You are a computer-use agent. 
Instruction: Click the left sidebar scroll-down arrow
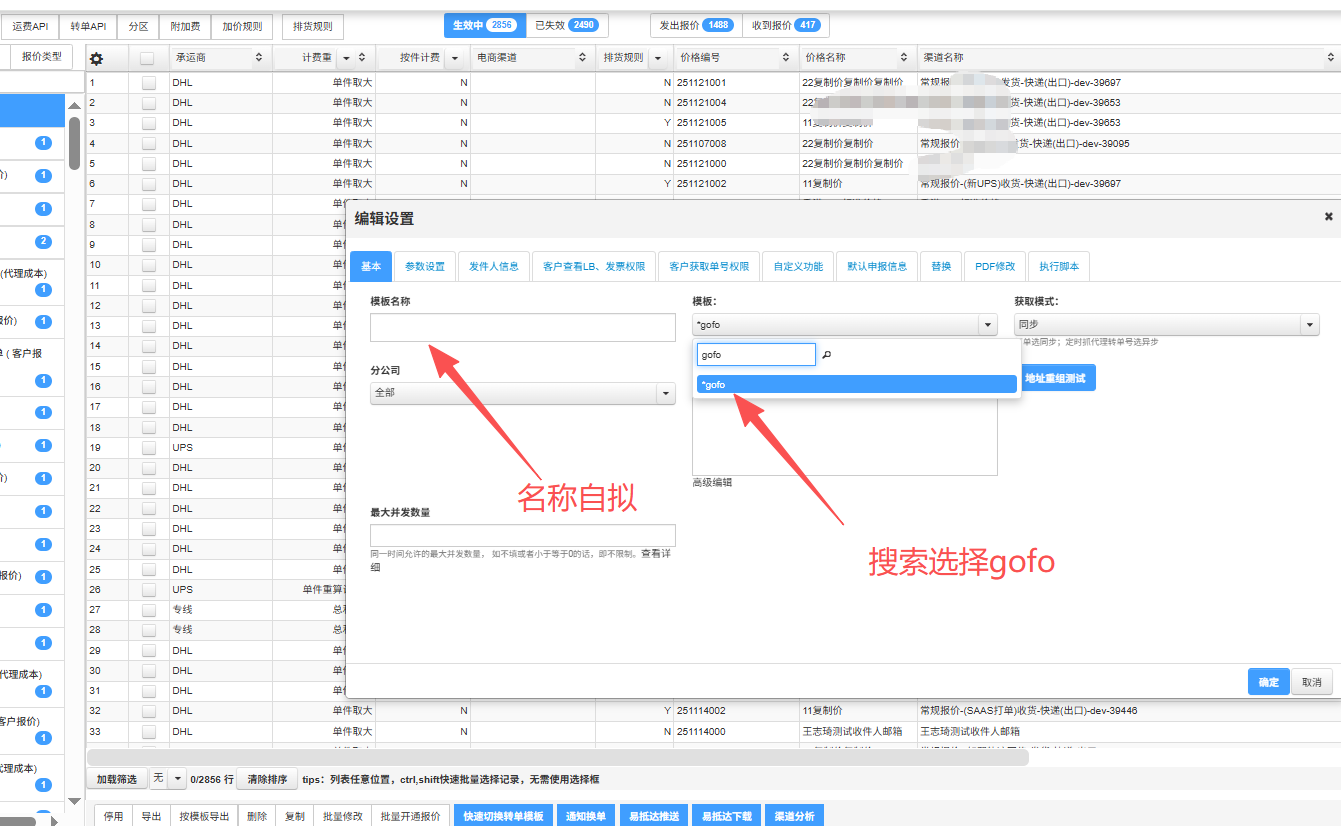pos(75,801)
